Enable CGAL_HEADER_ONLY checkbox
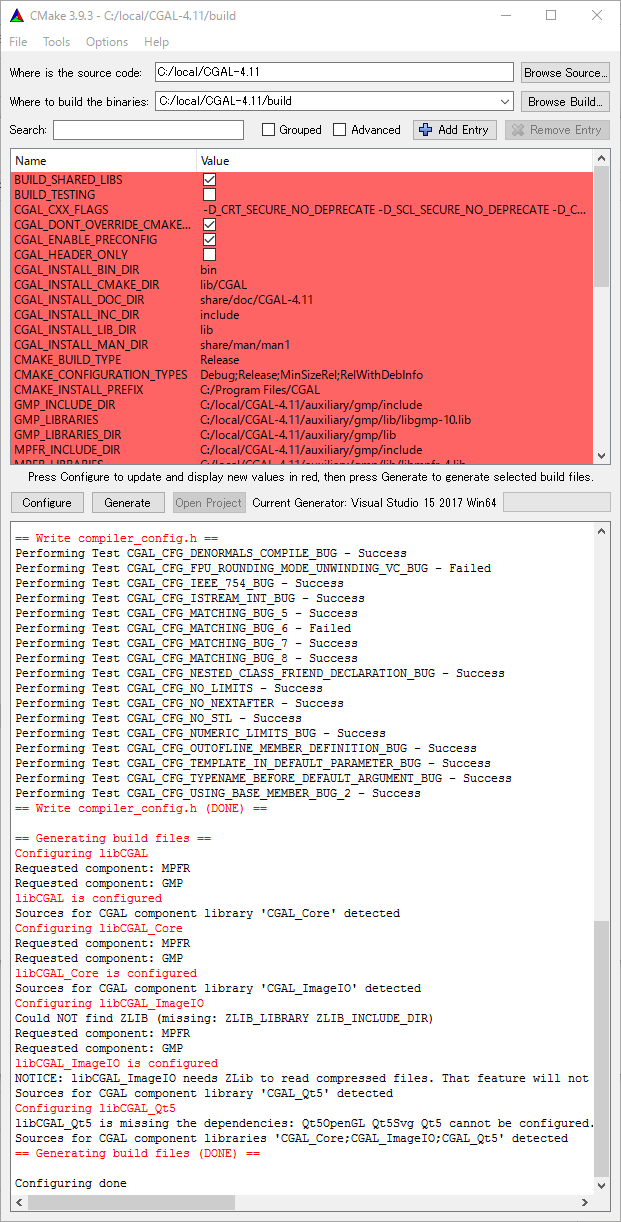The width and height of the screenshot is (621, 1222). pos(209,255)
